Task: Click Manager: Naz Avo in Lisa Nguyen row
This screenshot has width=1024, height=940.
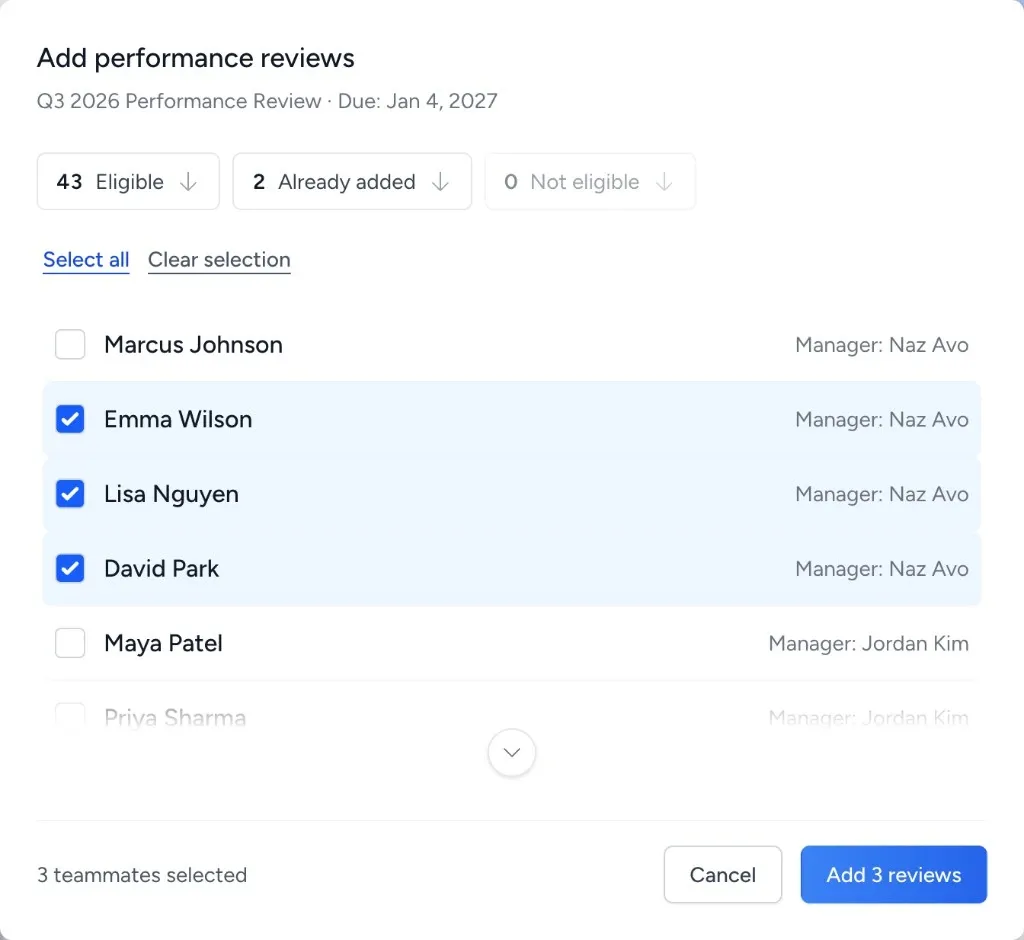Action: point(882,494)
